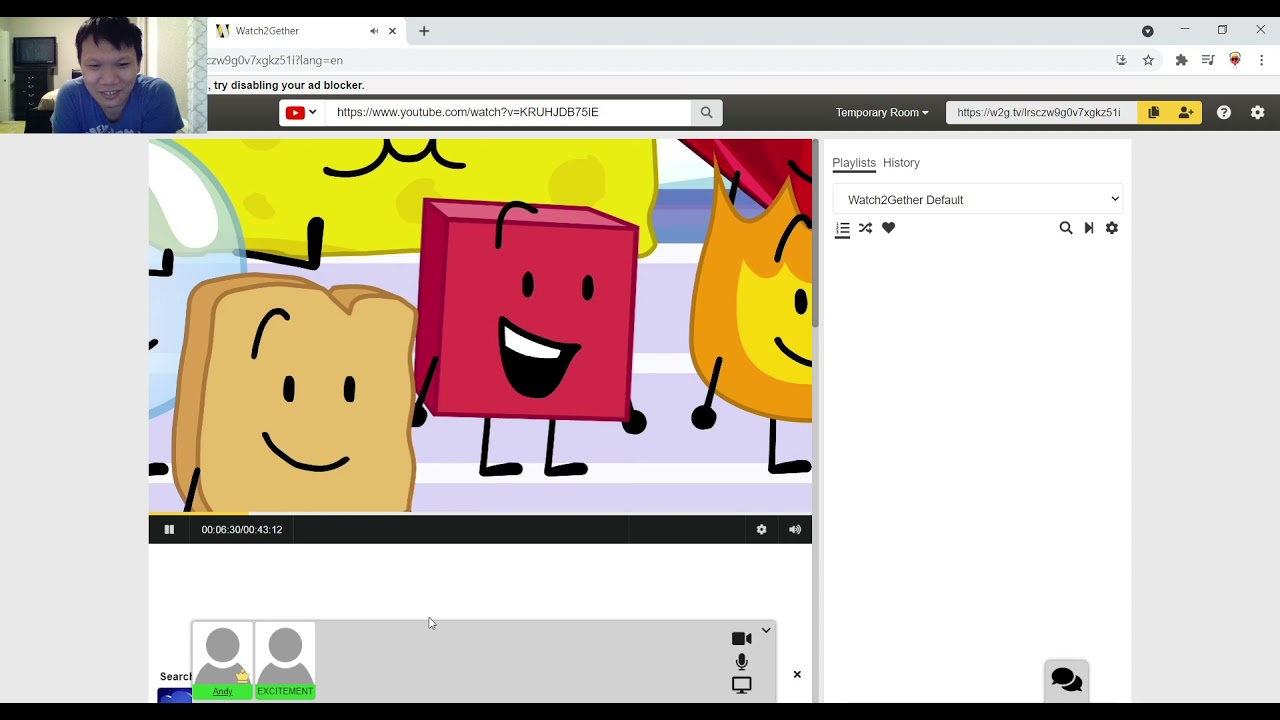Toggle webcam camera icon
This screenshot has width=1280, height=720.
tap(742, 639)
